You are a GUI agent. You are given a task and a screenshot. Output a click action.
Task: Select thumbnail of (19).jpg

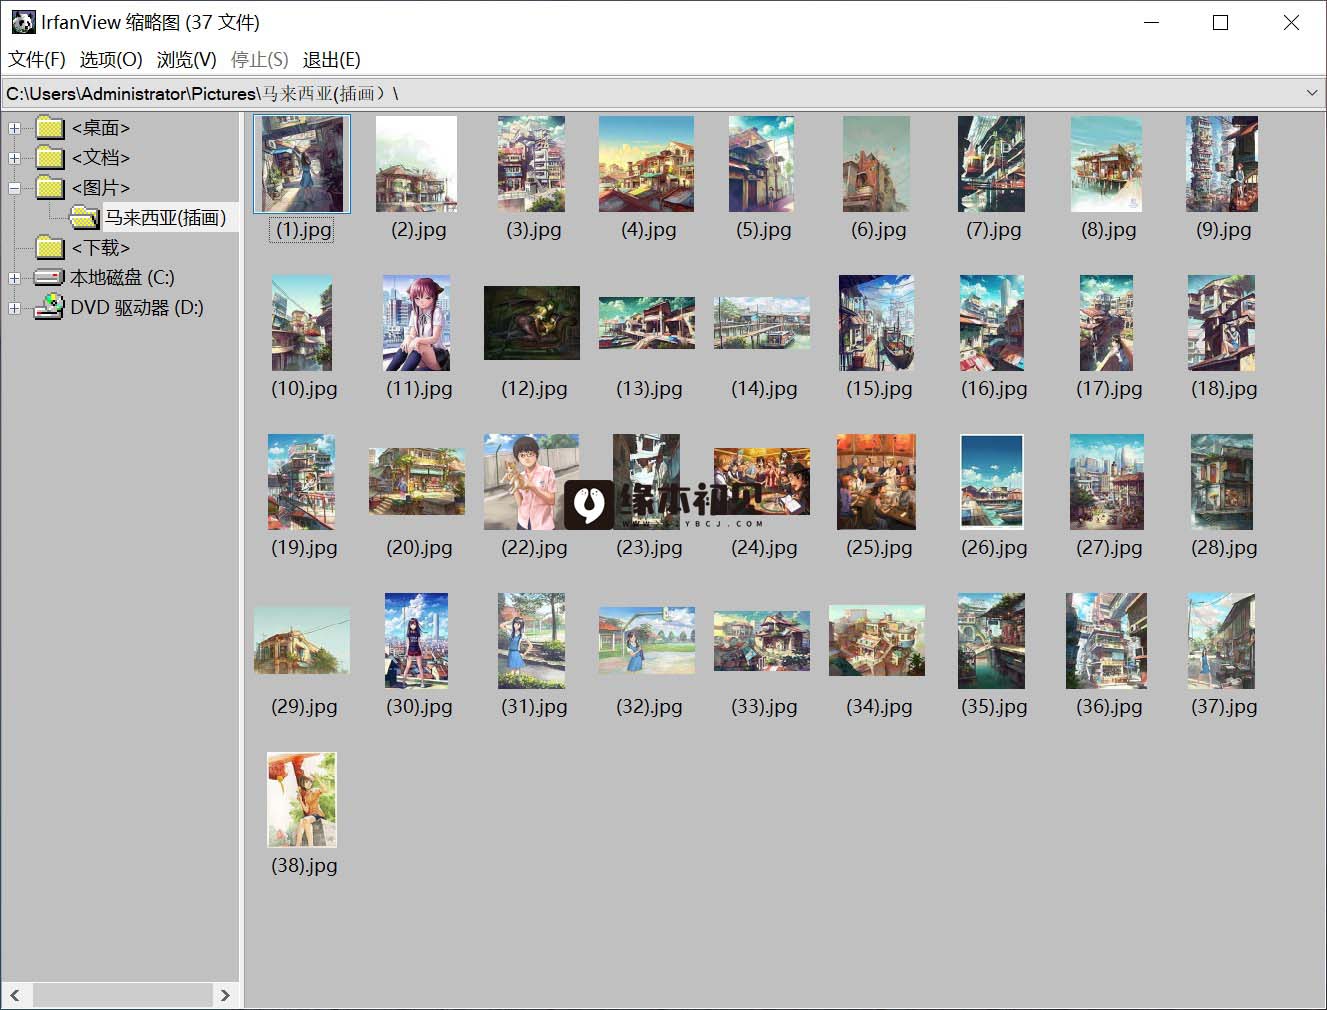tap(302, 482)
